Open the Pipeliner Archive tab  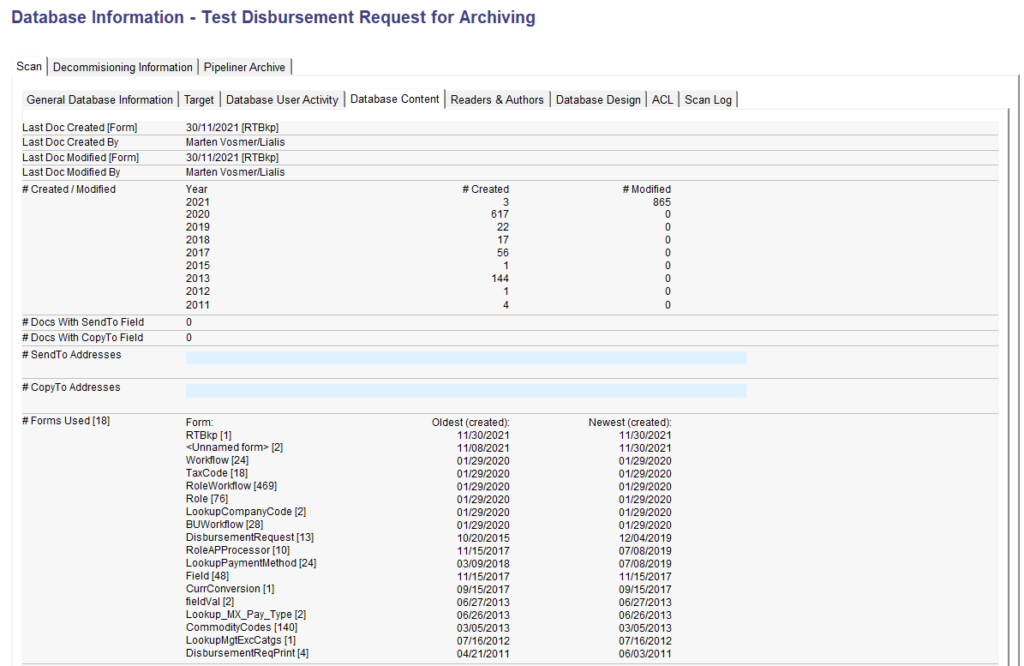click(244, 66)
